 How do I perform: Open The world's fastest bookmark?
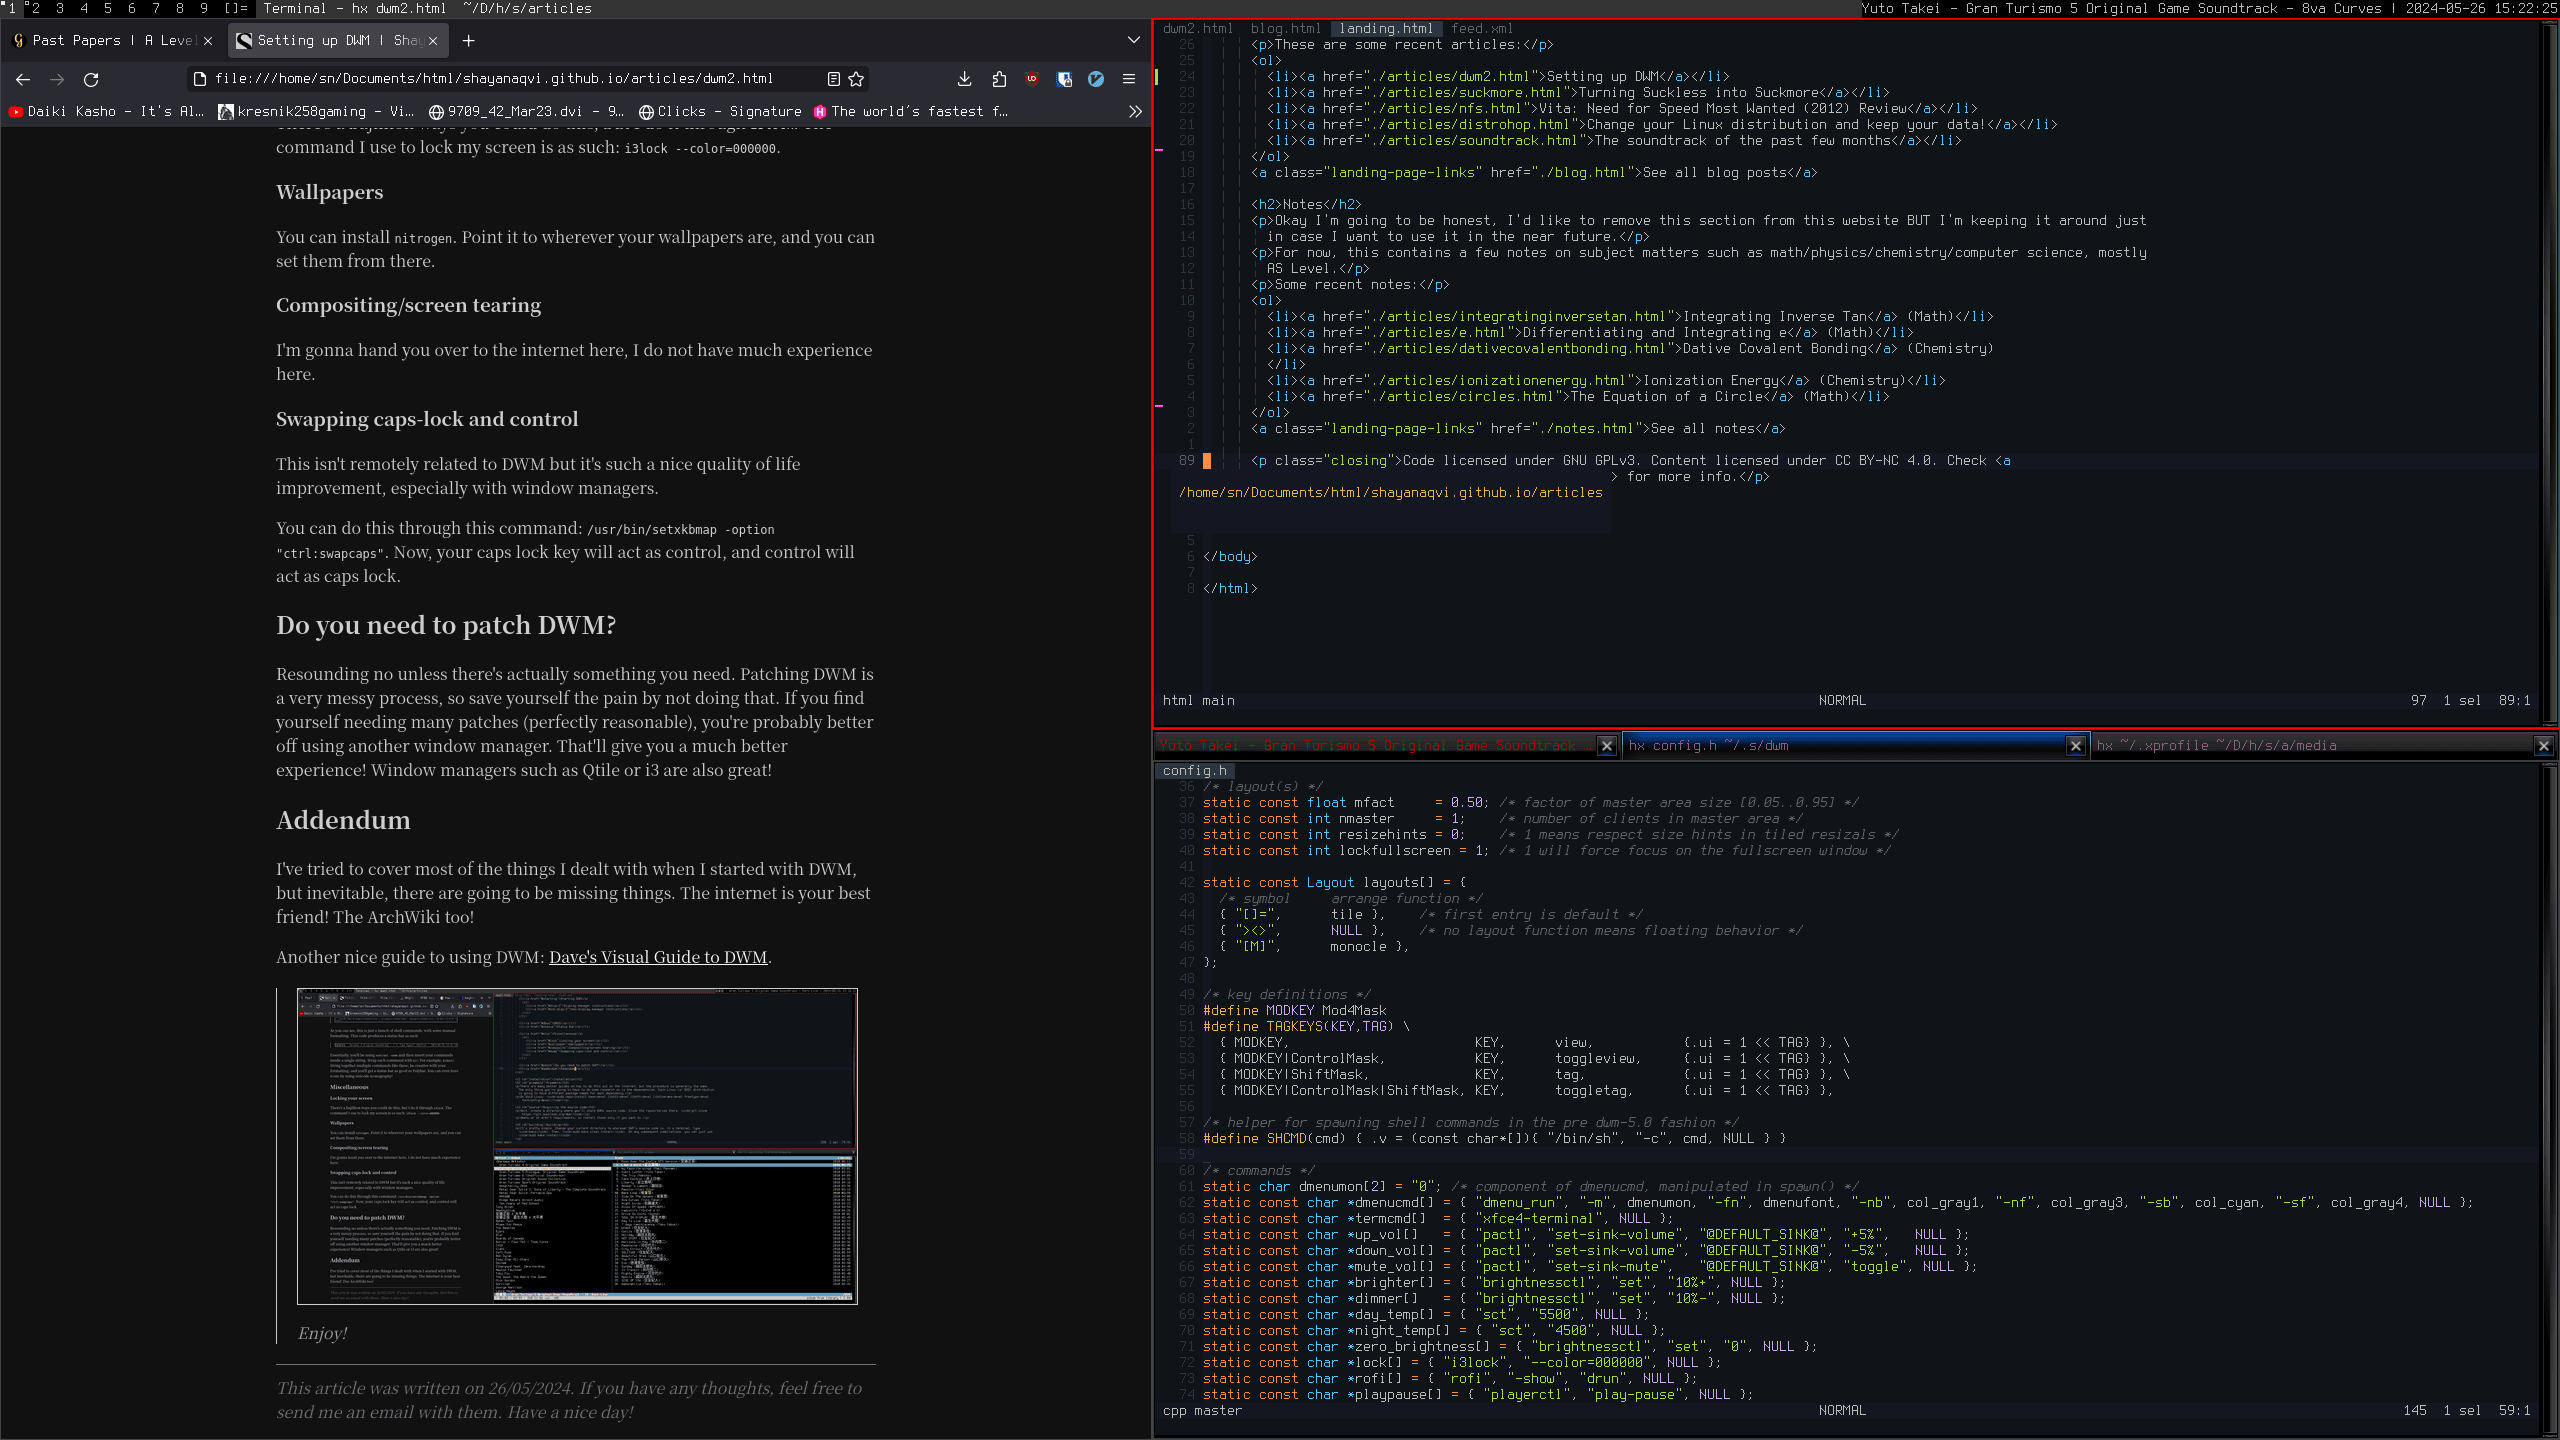(x=911, y=112)
